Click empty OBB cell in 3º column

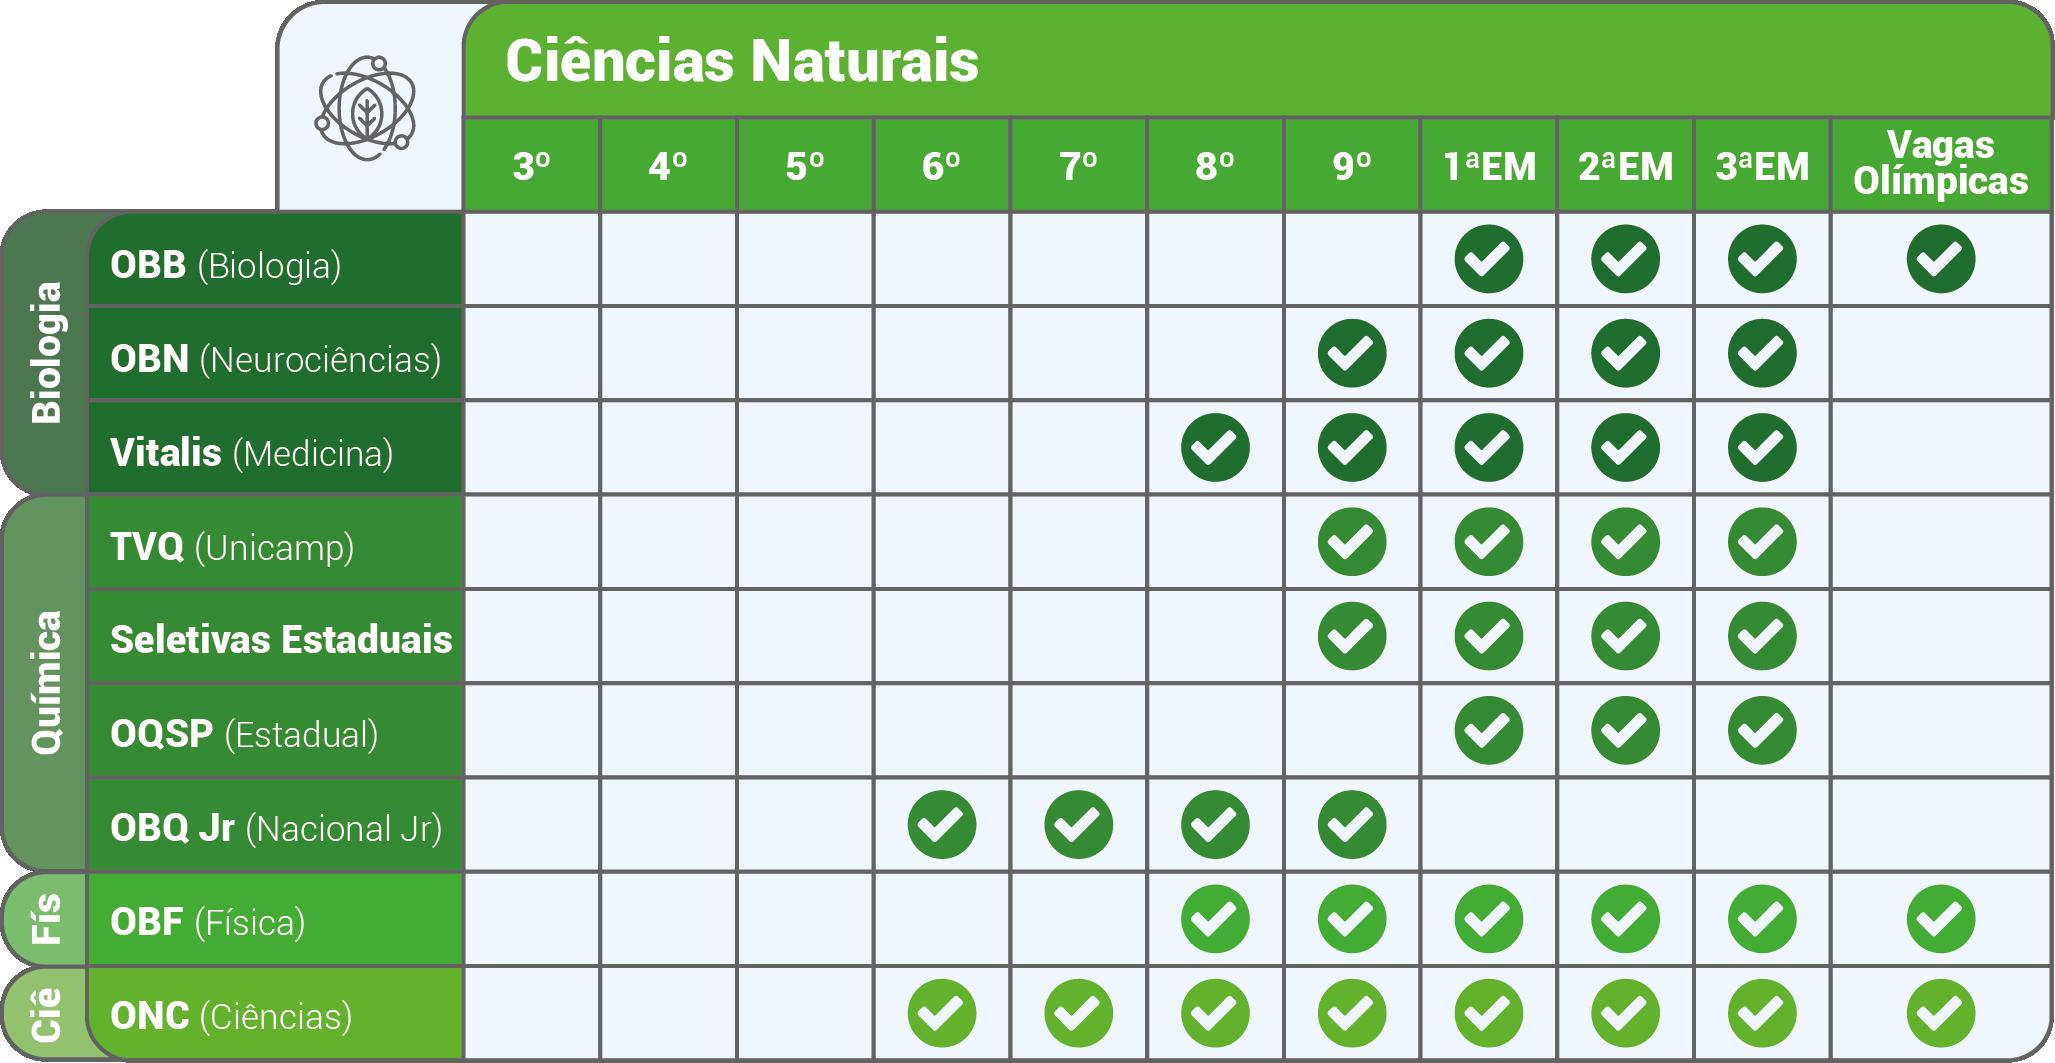tap(532, 259)
